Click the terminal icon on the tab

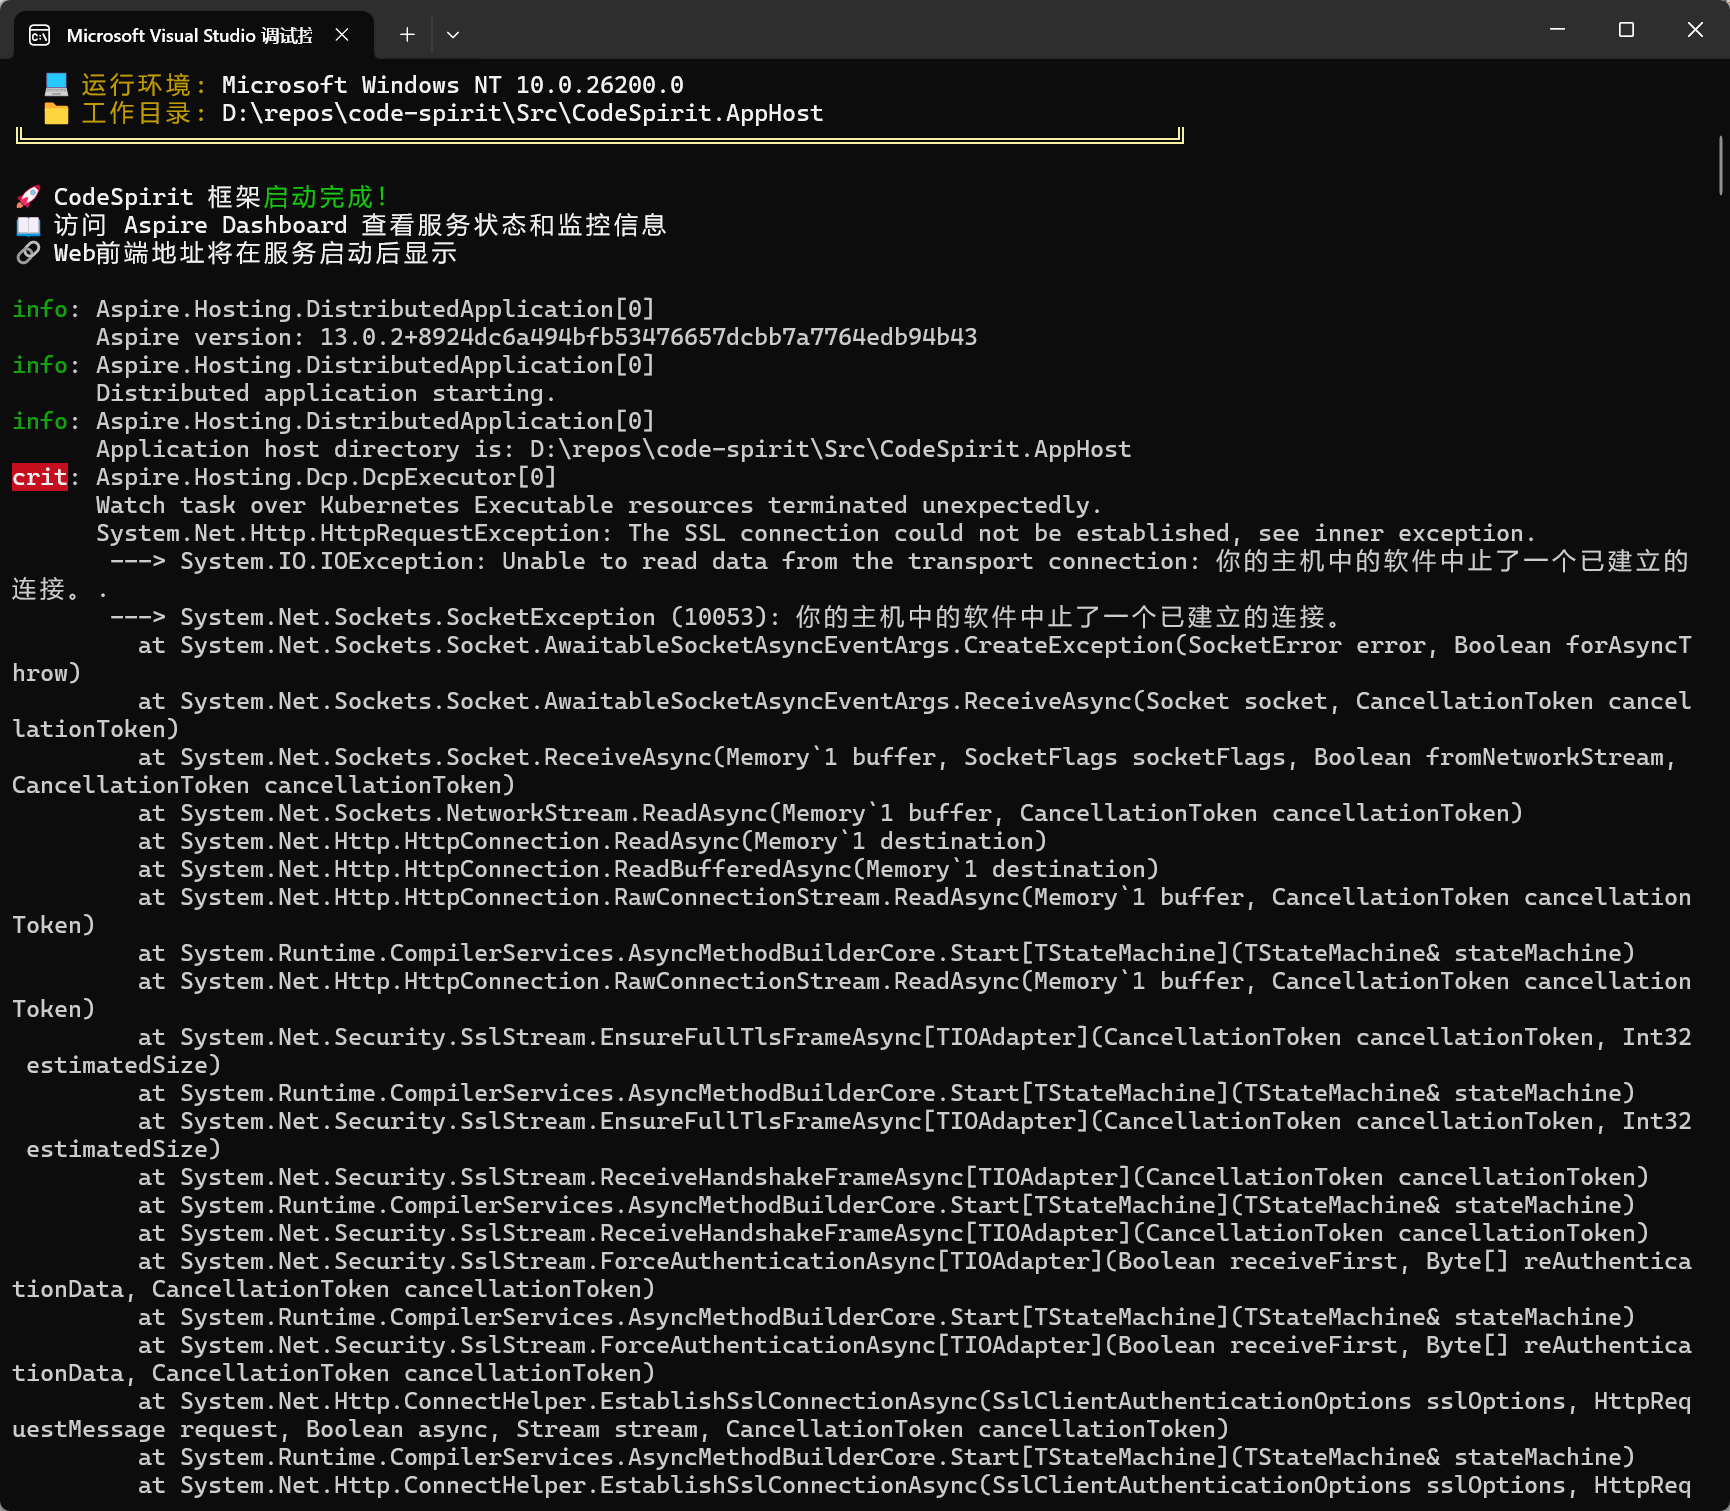click(40, 36)
